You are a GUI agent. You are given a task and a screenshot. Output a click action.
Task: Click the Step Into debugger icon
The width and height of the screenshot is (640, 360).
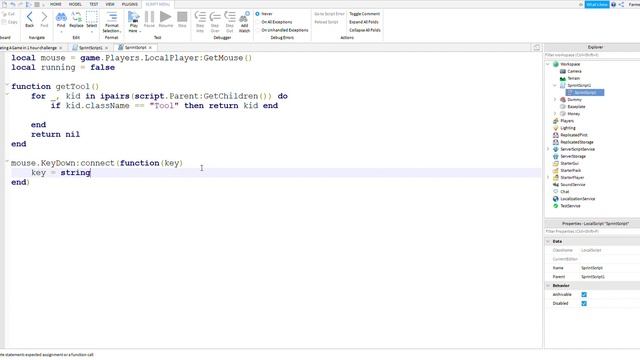point(200,17)
